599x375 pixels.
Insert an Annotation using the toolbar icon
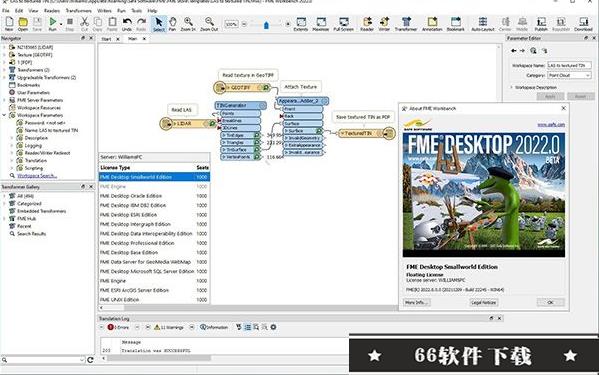point(432,24)
